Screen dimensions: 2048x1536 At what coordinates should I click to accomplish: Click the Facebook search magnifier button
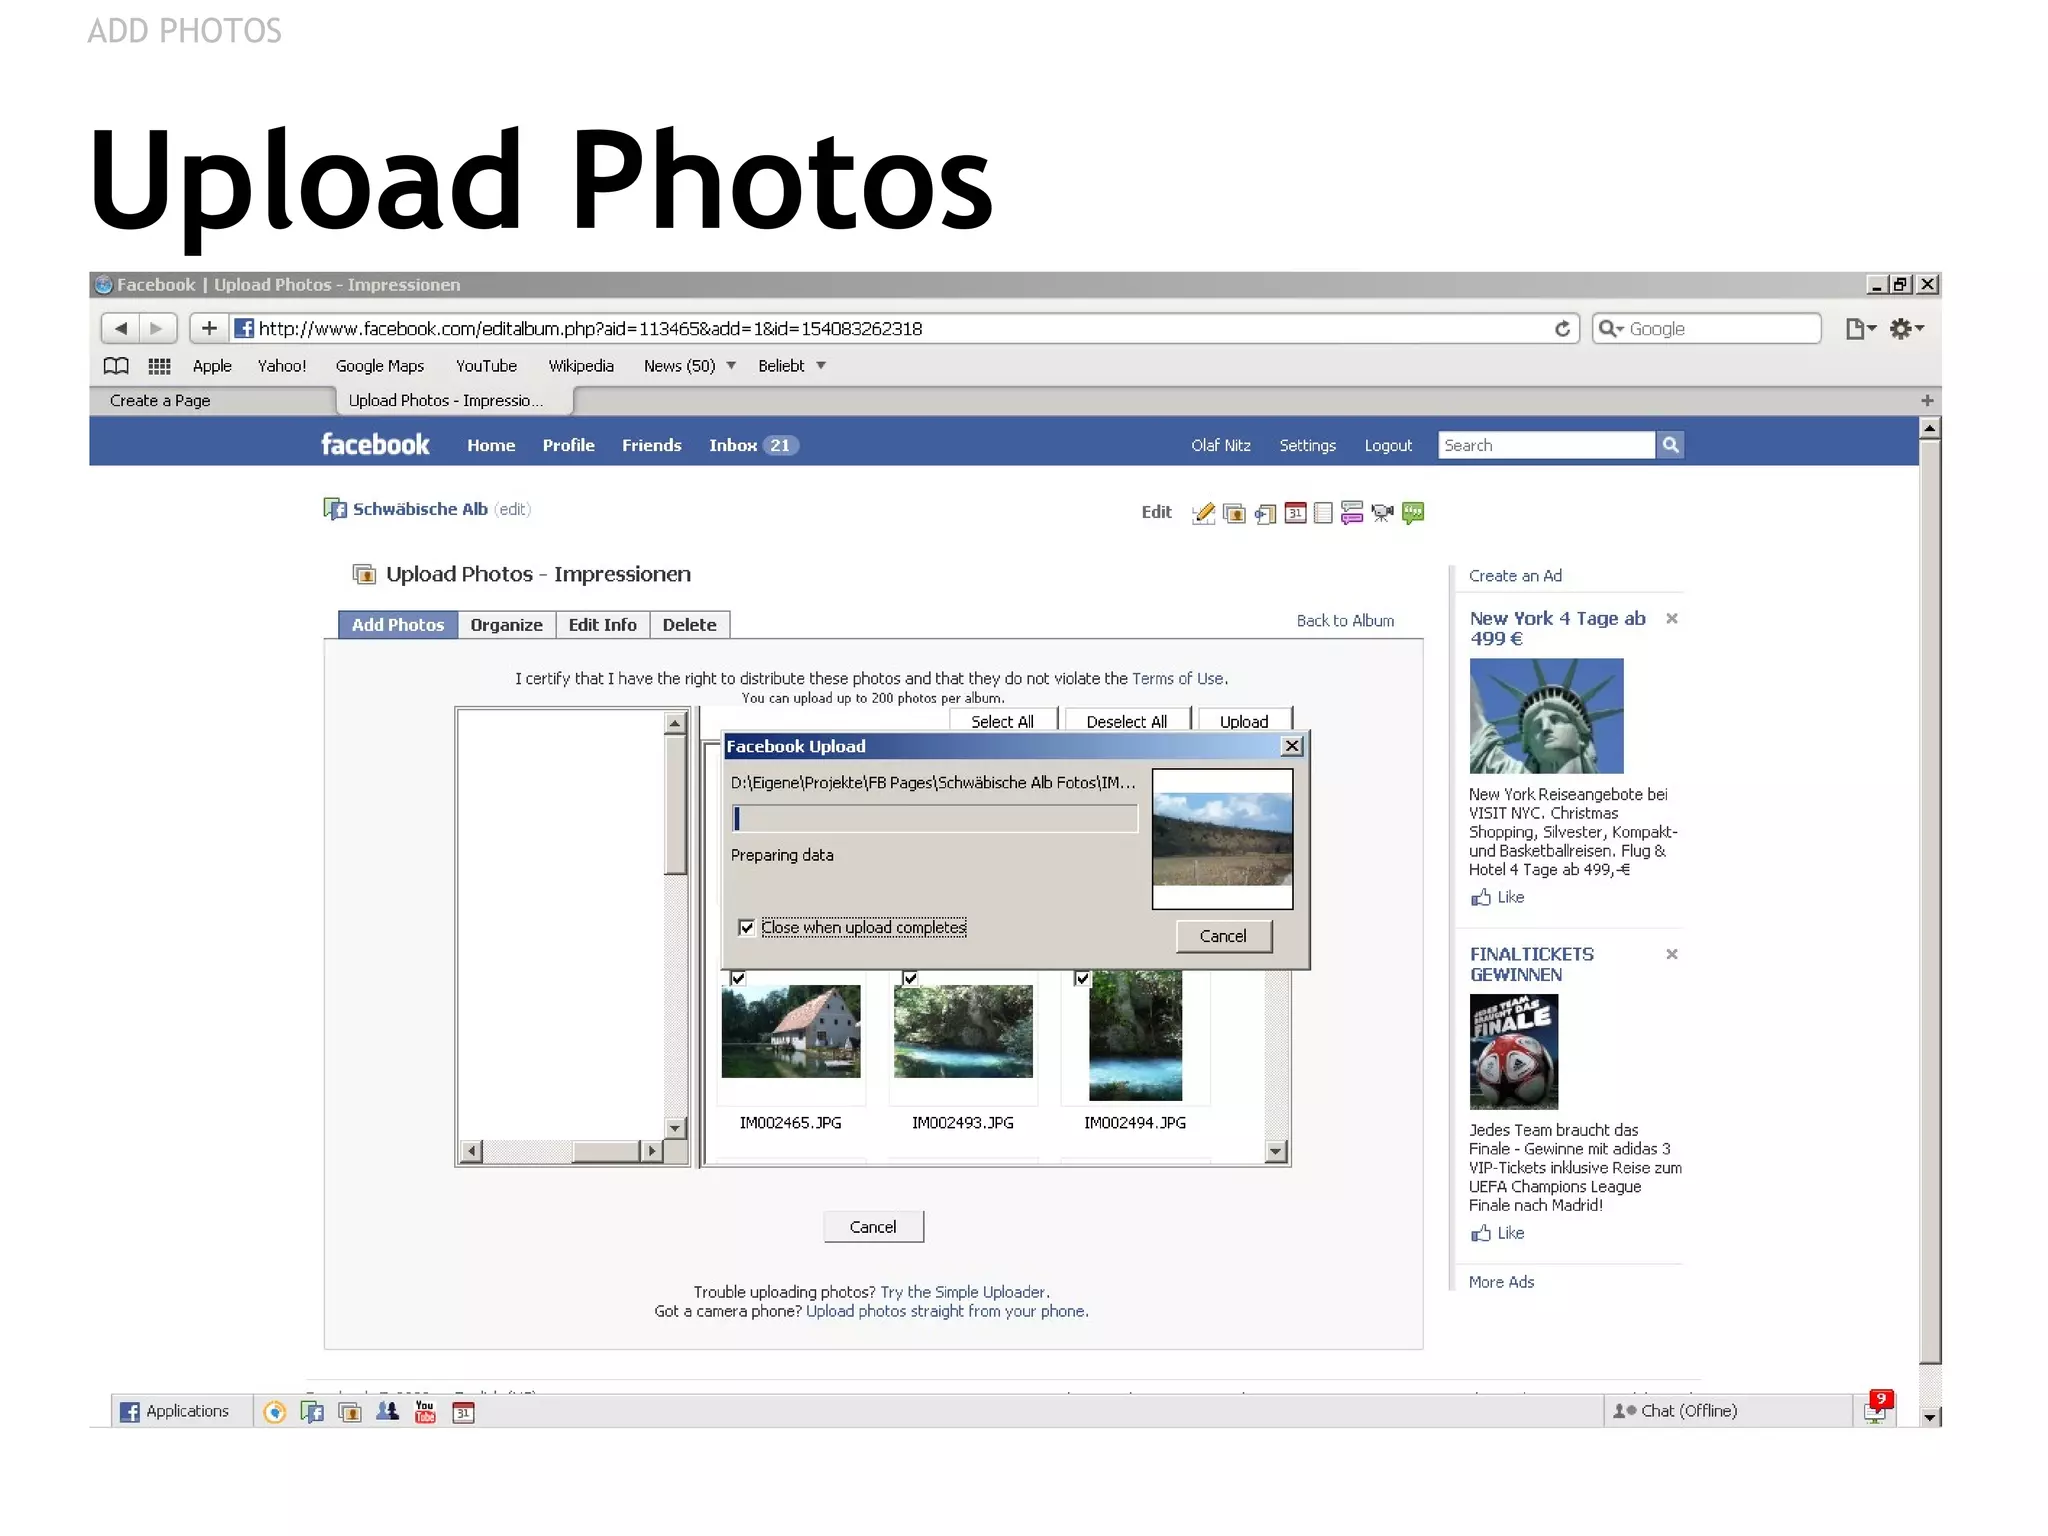[x=1670, y=445]
